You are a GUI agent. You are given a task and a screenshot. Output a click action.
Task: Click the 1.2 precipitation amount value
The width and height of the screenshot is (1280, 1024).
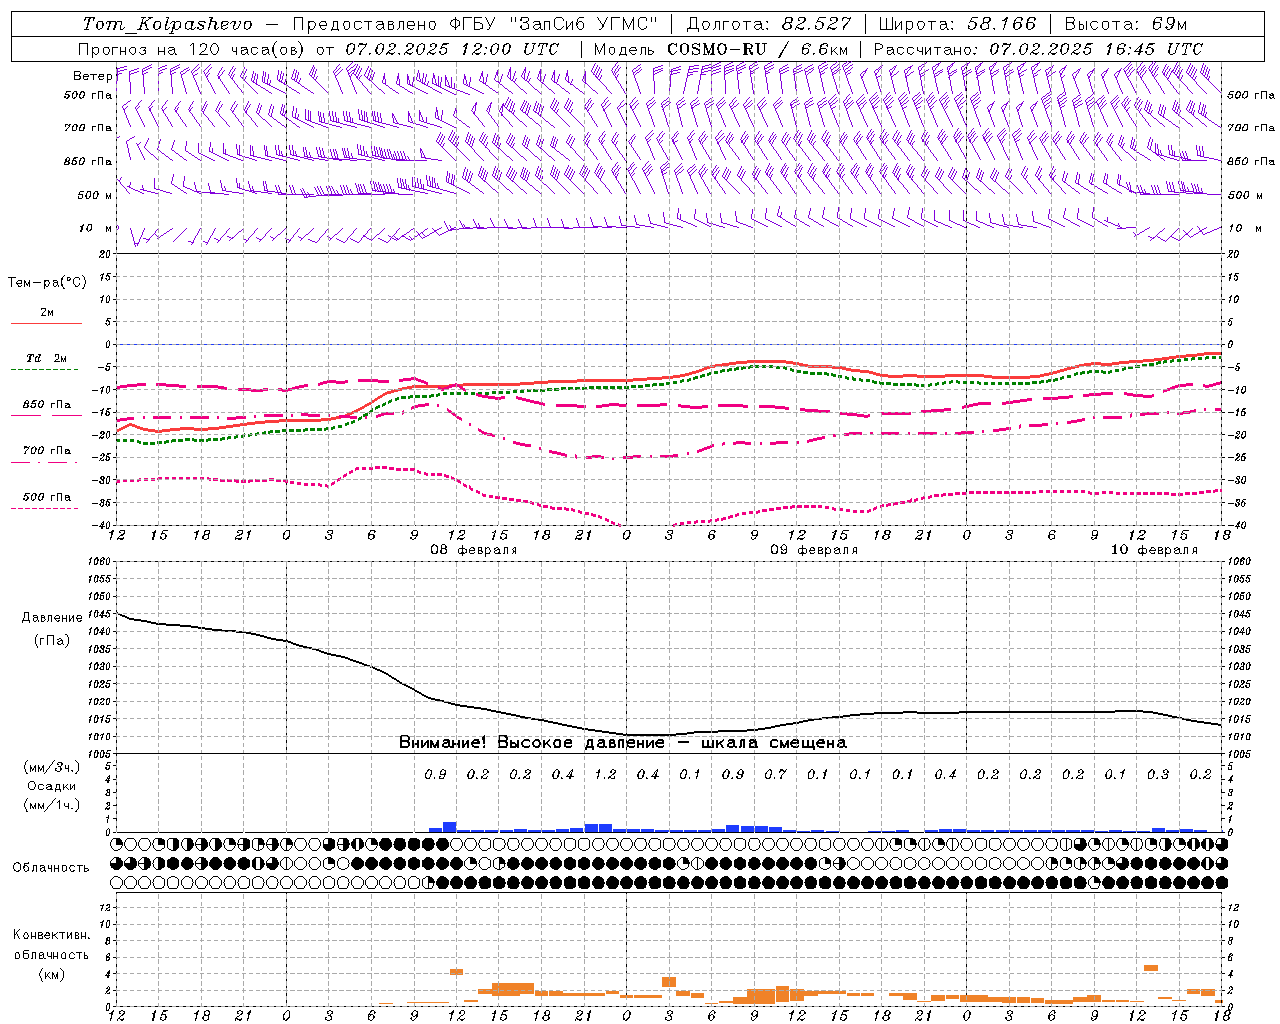pos(605,774)
